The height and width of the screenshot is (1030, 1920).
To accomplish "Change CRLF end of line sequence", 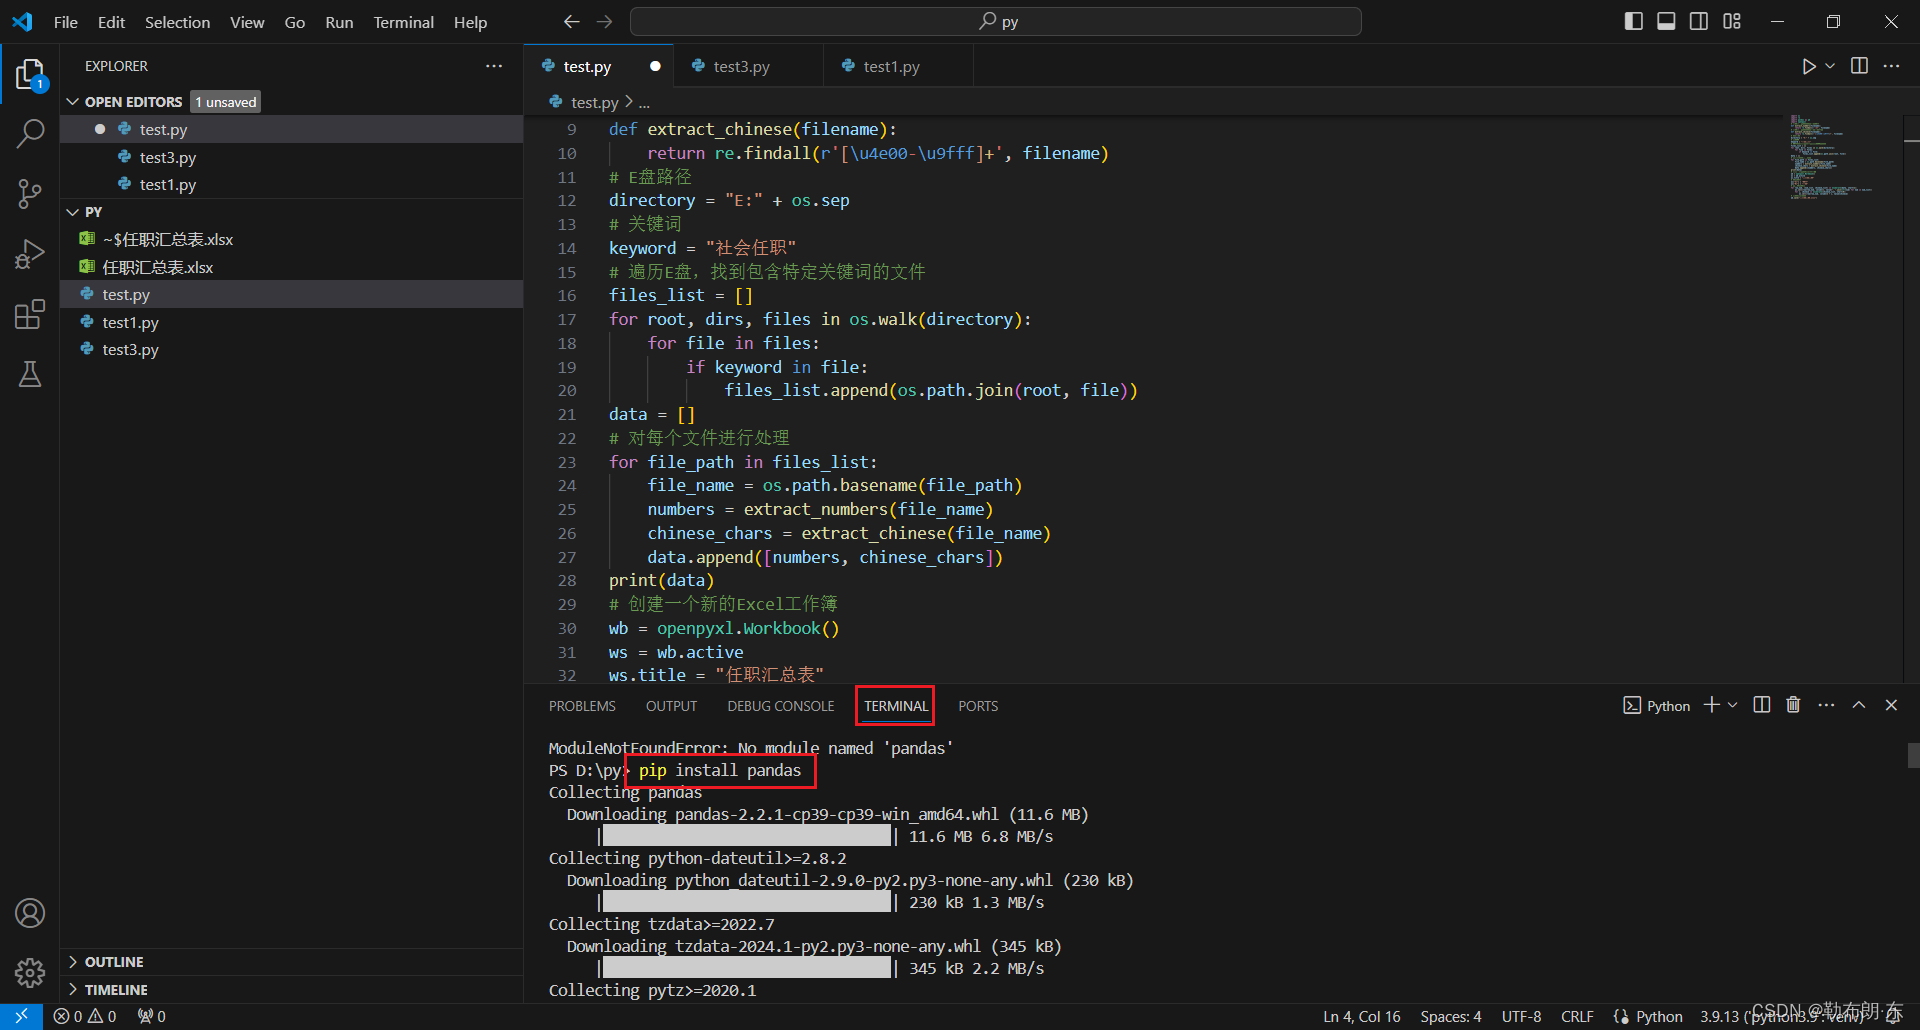I will click(1577, 1016).
